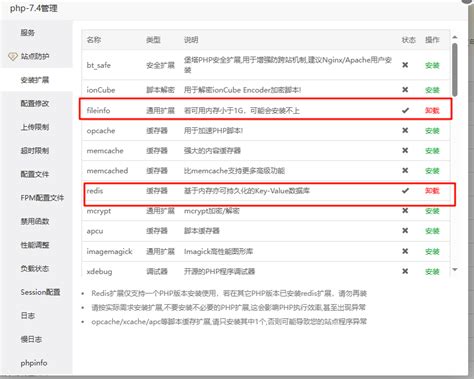474x379 pixels.
Task: Uninstall the fileinfo extension
Action: 432,110
